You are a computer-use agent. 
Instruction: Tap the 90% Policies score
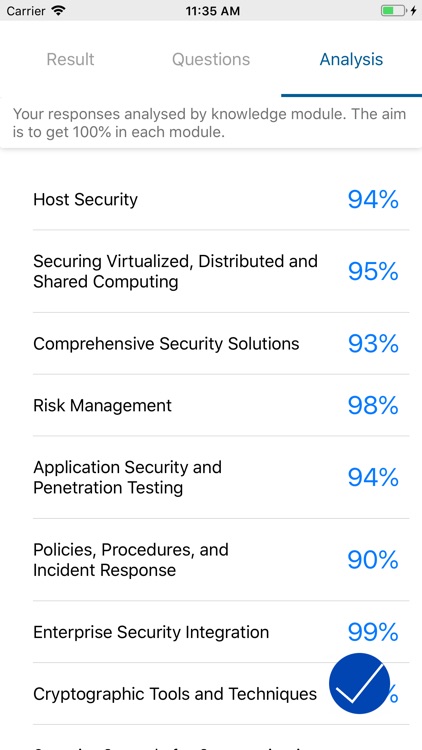click(373, 560)
